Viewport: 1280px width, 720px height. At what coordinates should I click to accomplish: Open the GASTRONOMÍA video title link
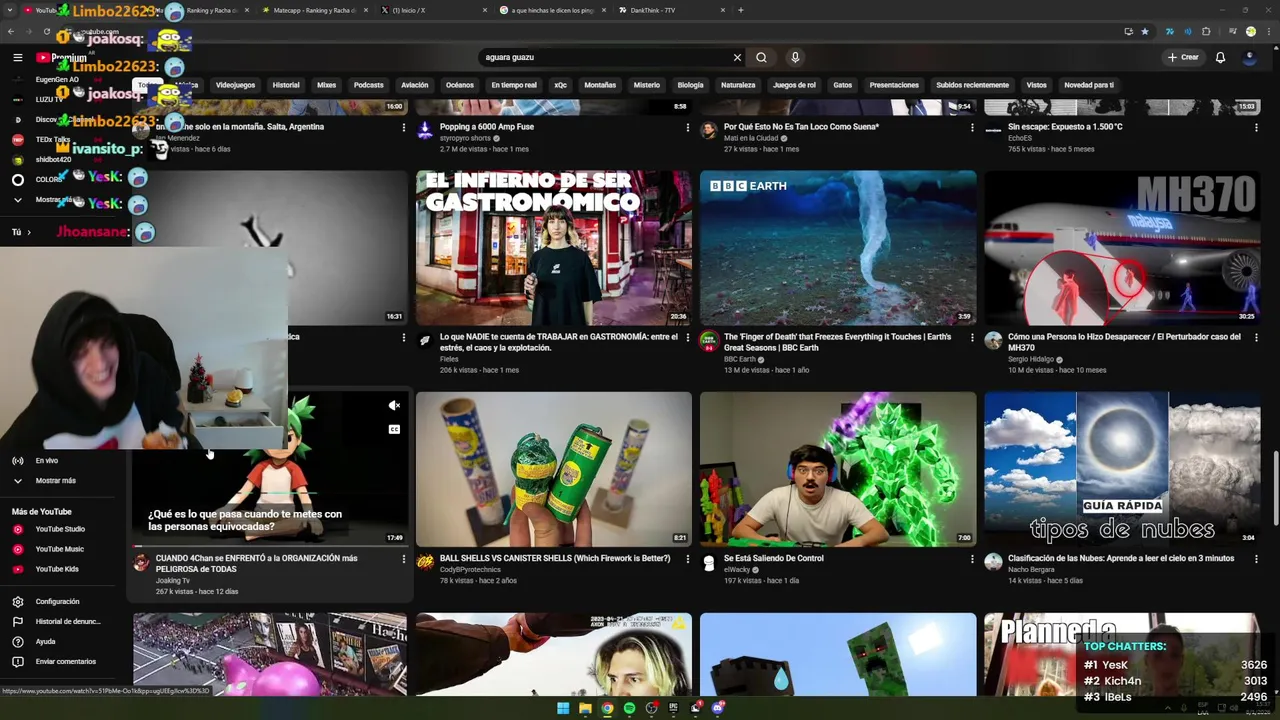coord(558,342)
